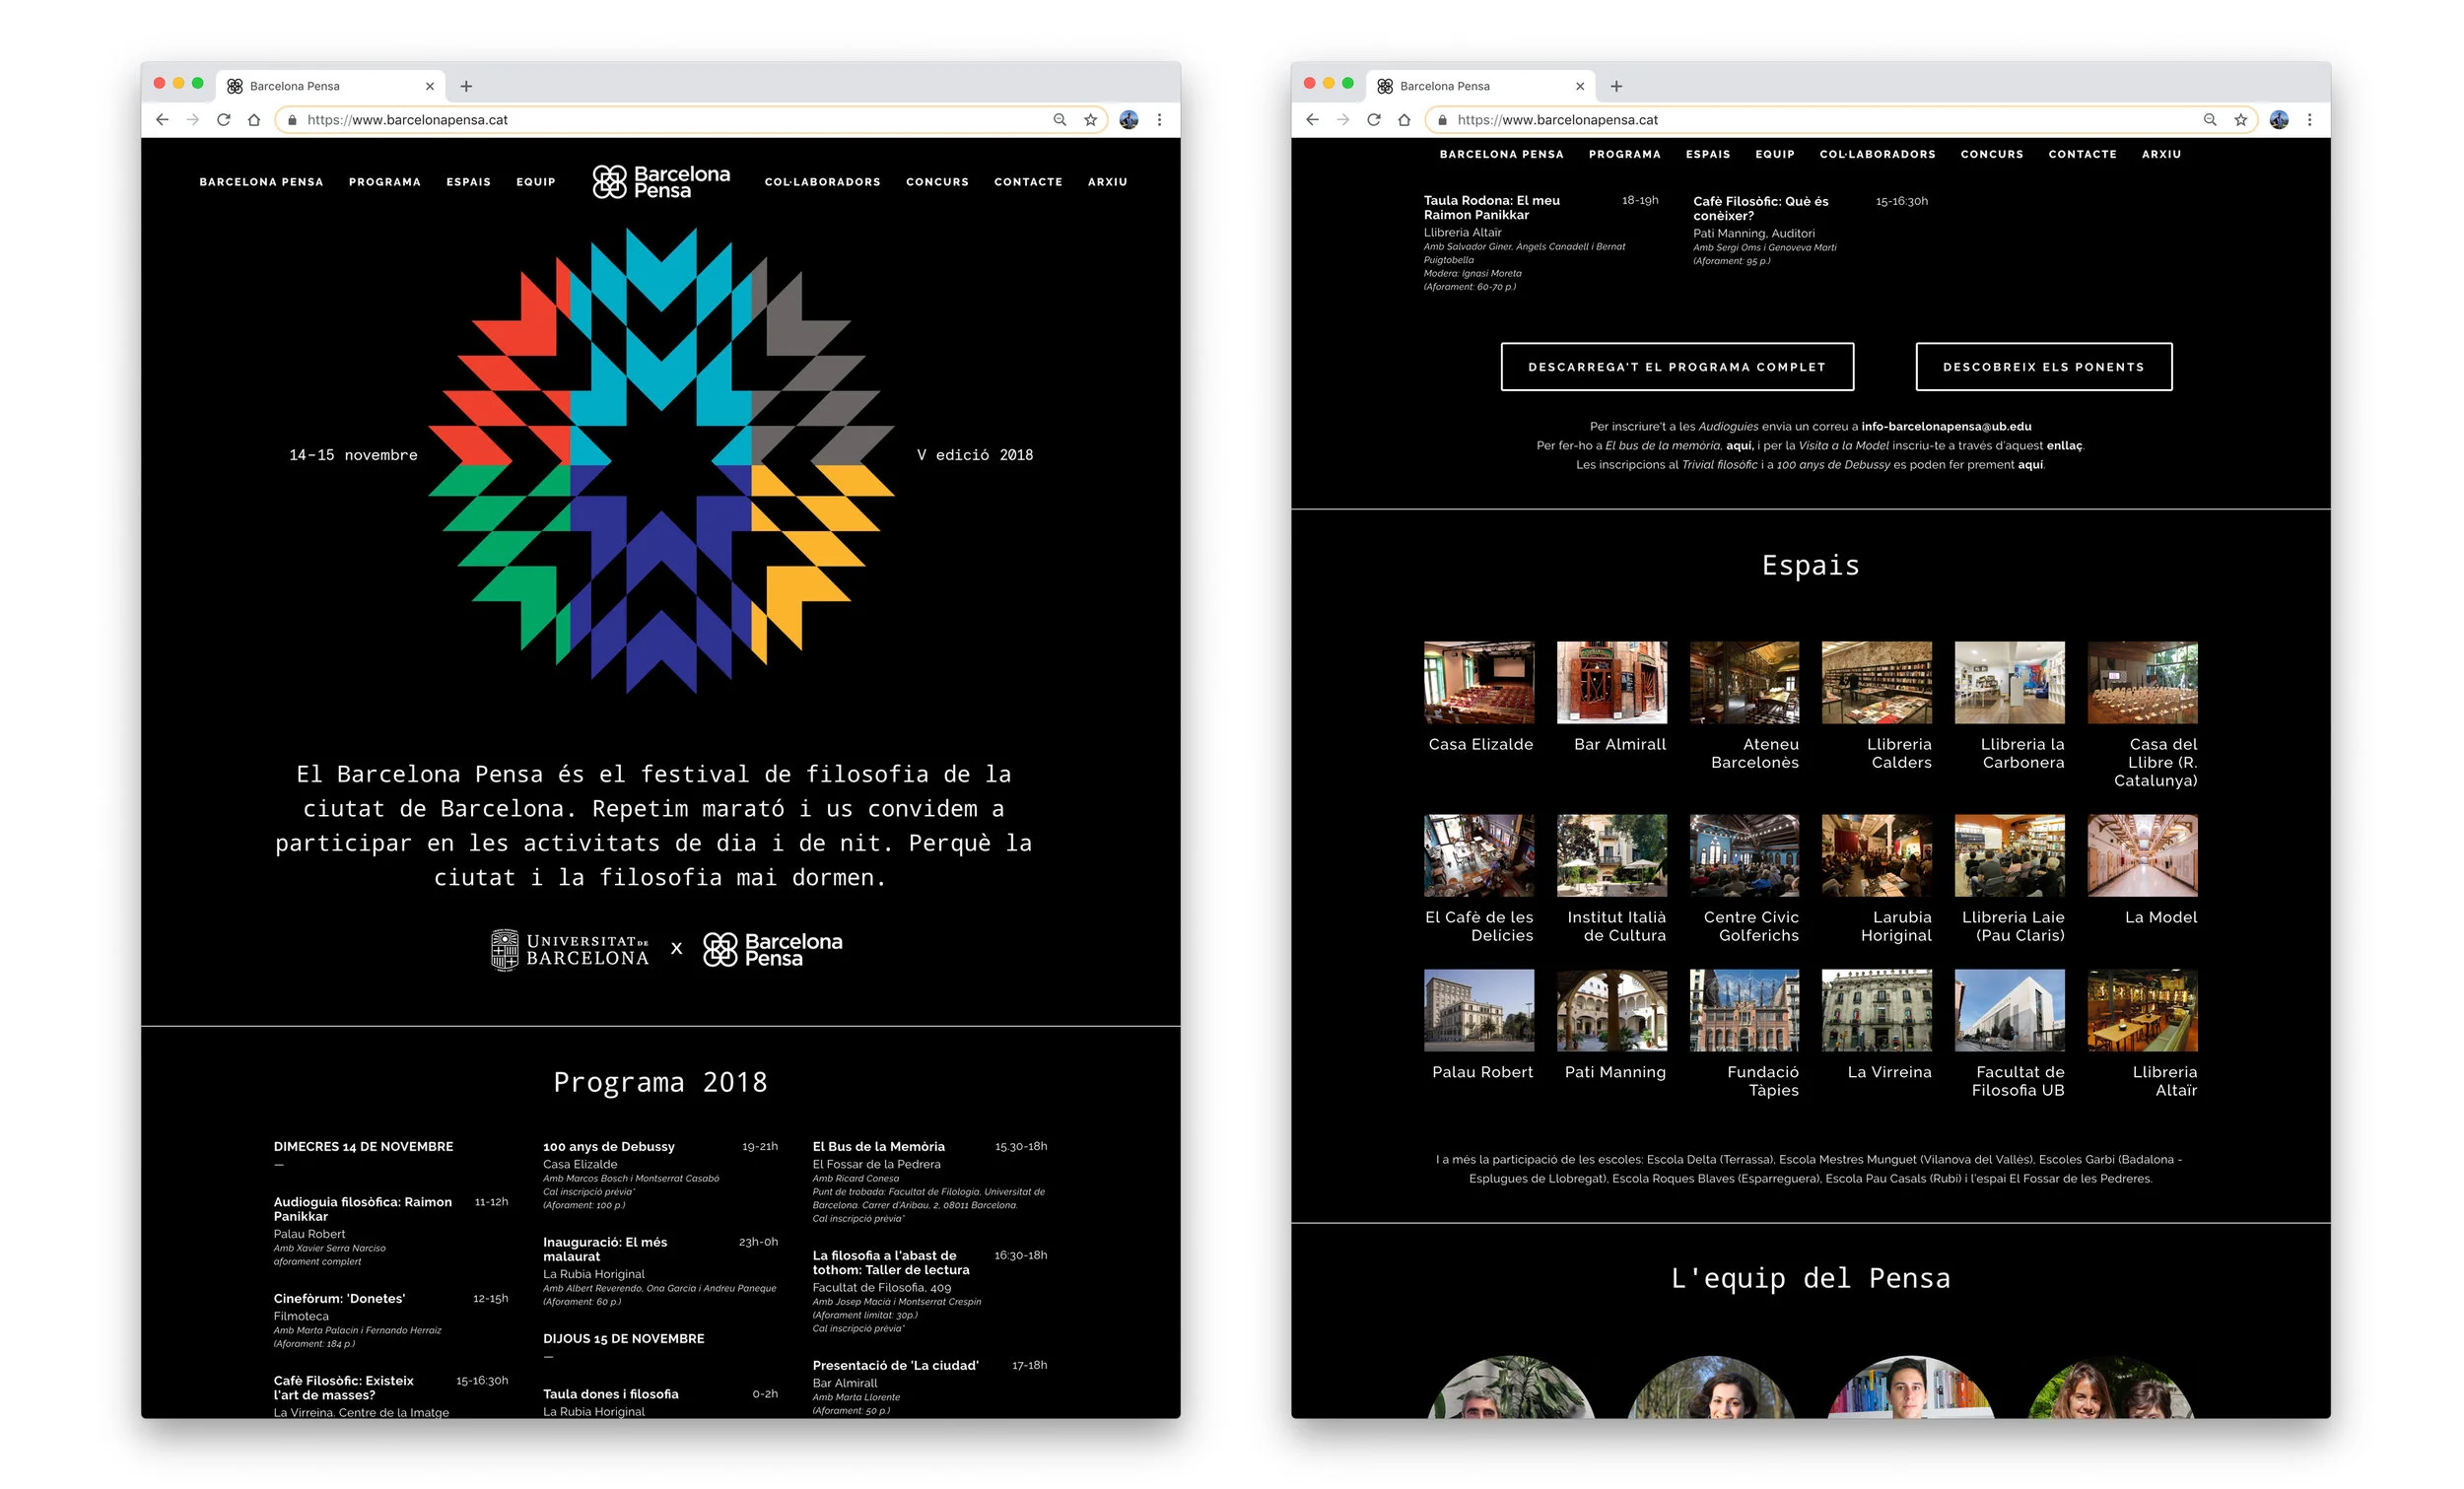The height and width of the screenshot is (1489, 2464).
Task: Open PROGRAMA menu item in left site nav
Action: (x=385, y=182)
